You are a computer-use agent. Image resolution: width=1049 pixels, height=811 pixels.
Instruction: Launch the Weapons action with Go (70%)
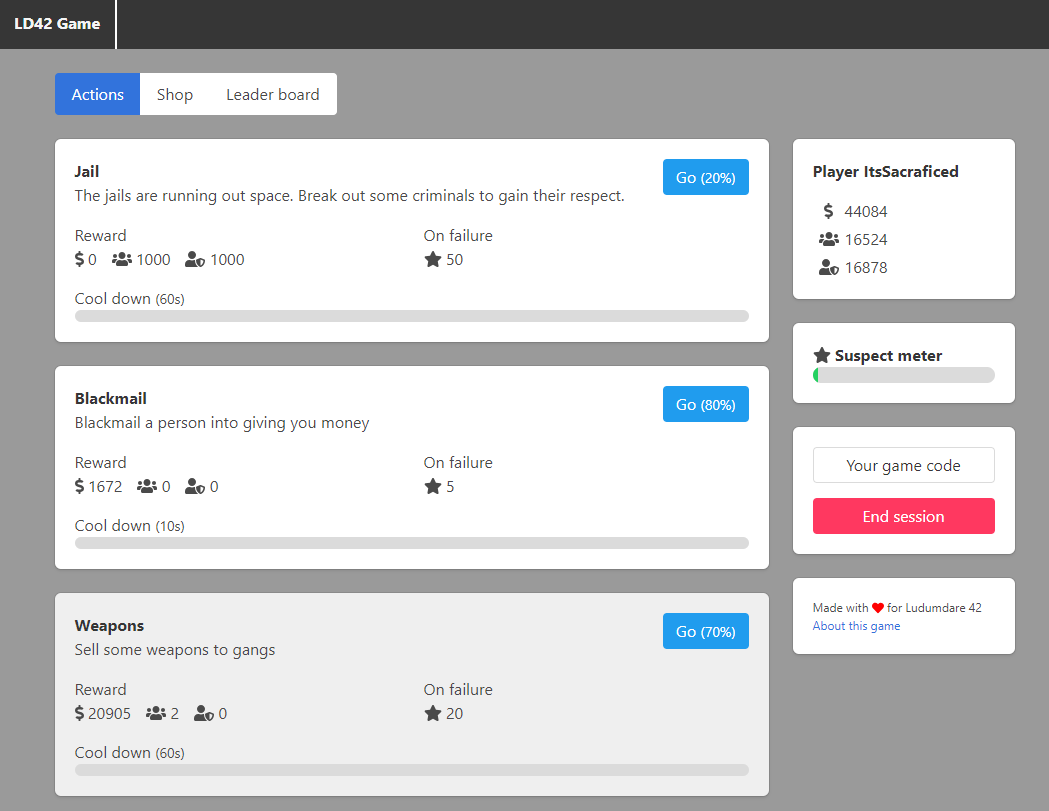point(706,631)
